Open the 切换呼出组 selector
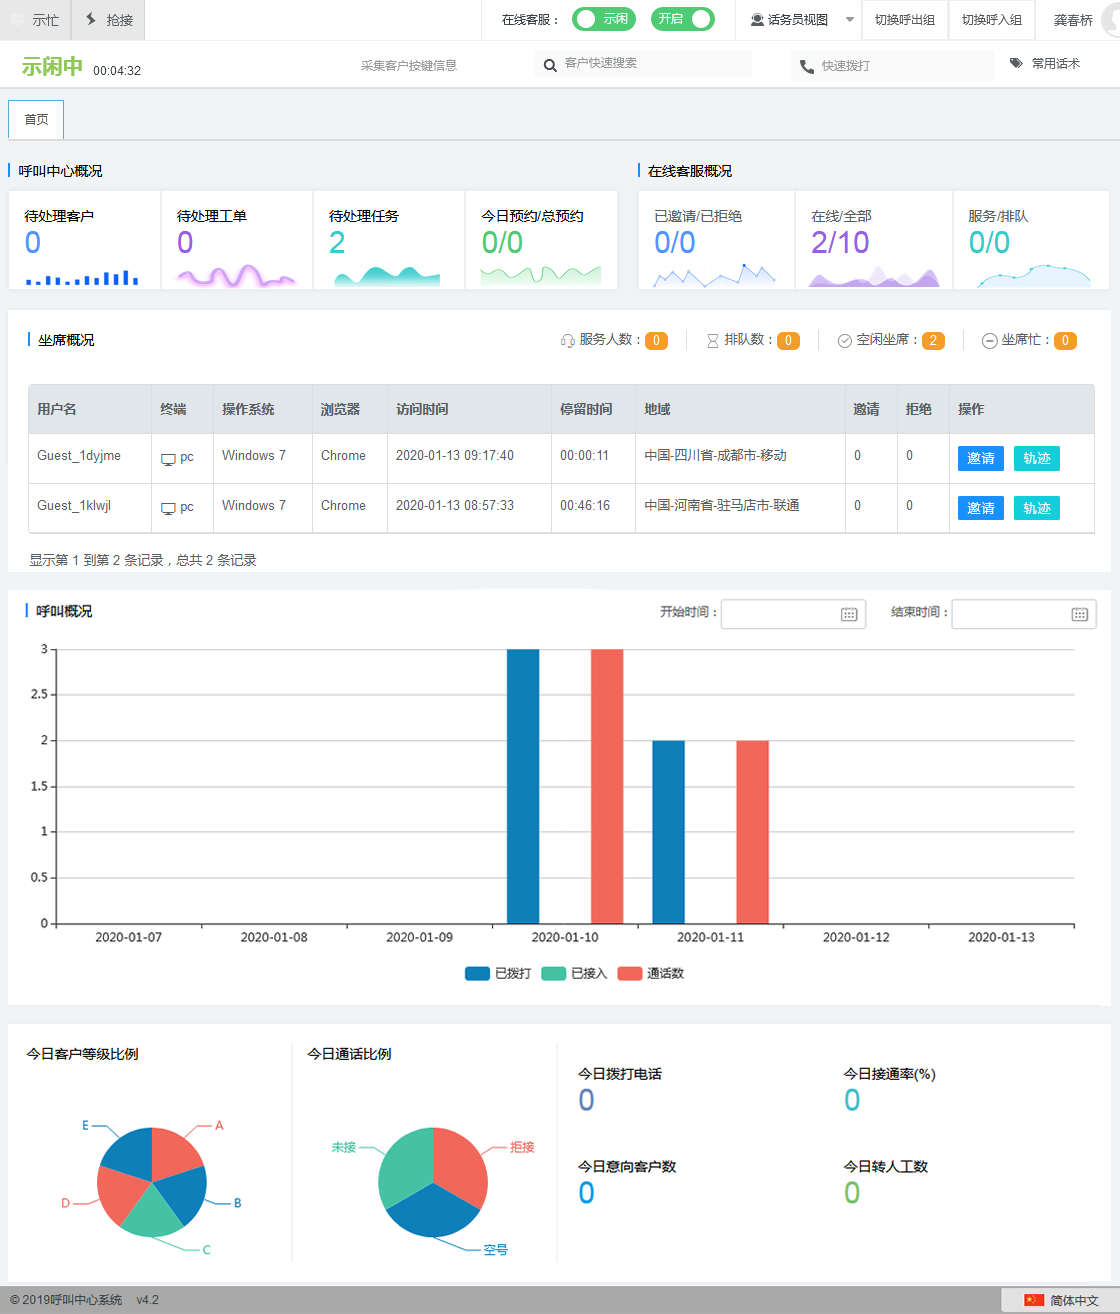Viewport: 1120px width, 1314px height. click(x=904, y=20)
